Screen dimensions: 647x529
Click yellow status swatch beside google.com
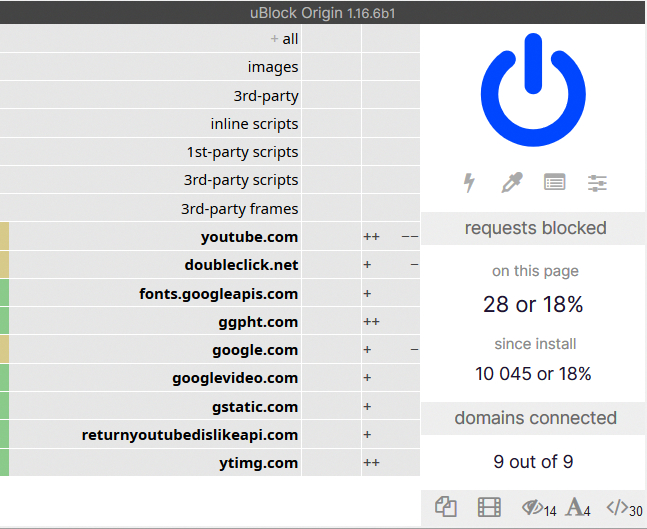click(x=4, y=350)
